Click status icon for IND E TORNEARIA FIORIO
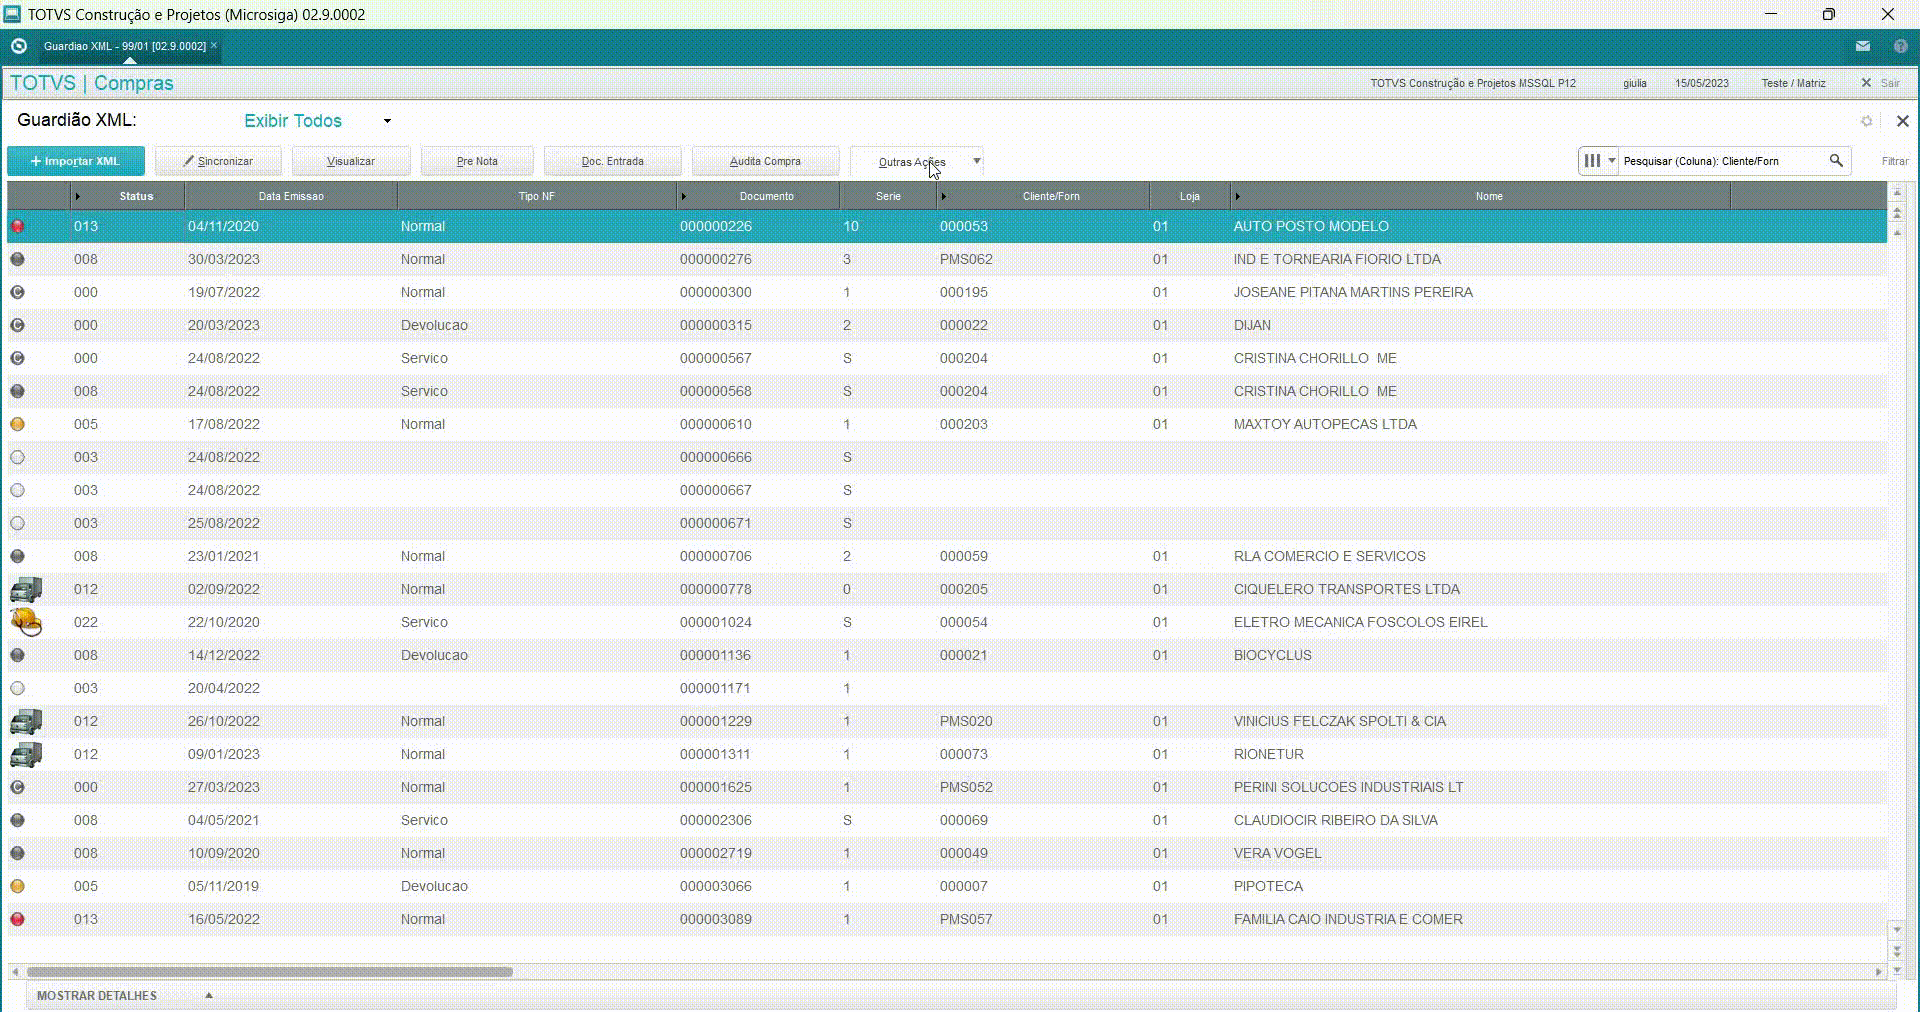The height and width of the screenshot is (1012, 1920). pyautogui.click(x=17, y=259)
